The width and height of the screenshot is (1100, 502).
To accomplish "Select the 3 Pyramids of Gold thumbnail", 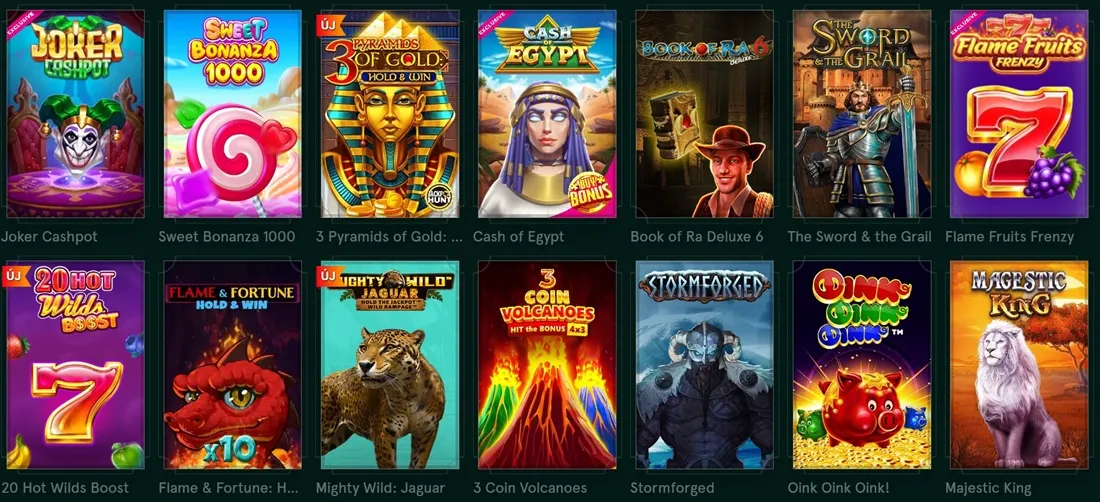I will click(390, 114).
